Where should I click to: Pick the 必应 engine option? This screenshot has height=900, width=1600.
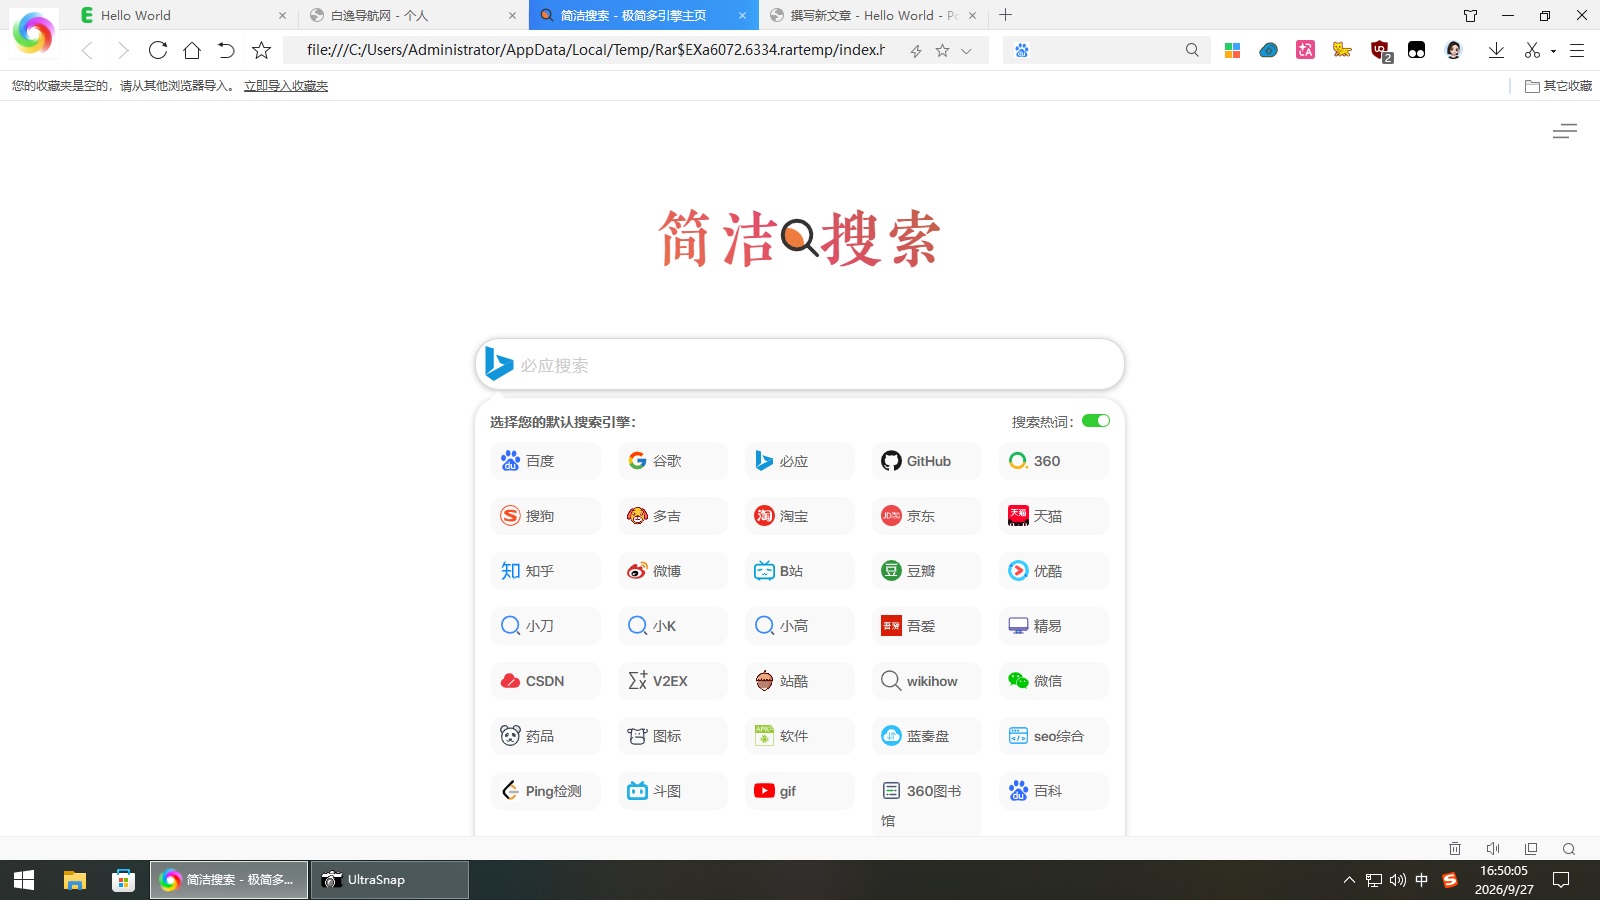point(799,461)
